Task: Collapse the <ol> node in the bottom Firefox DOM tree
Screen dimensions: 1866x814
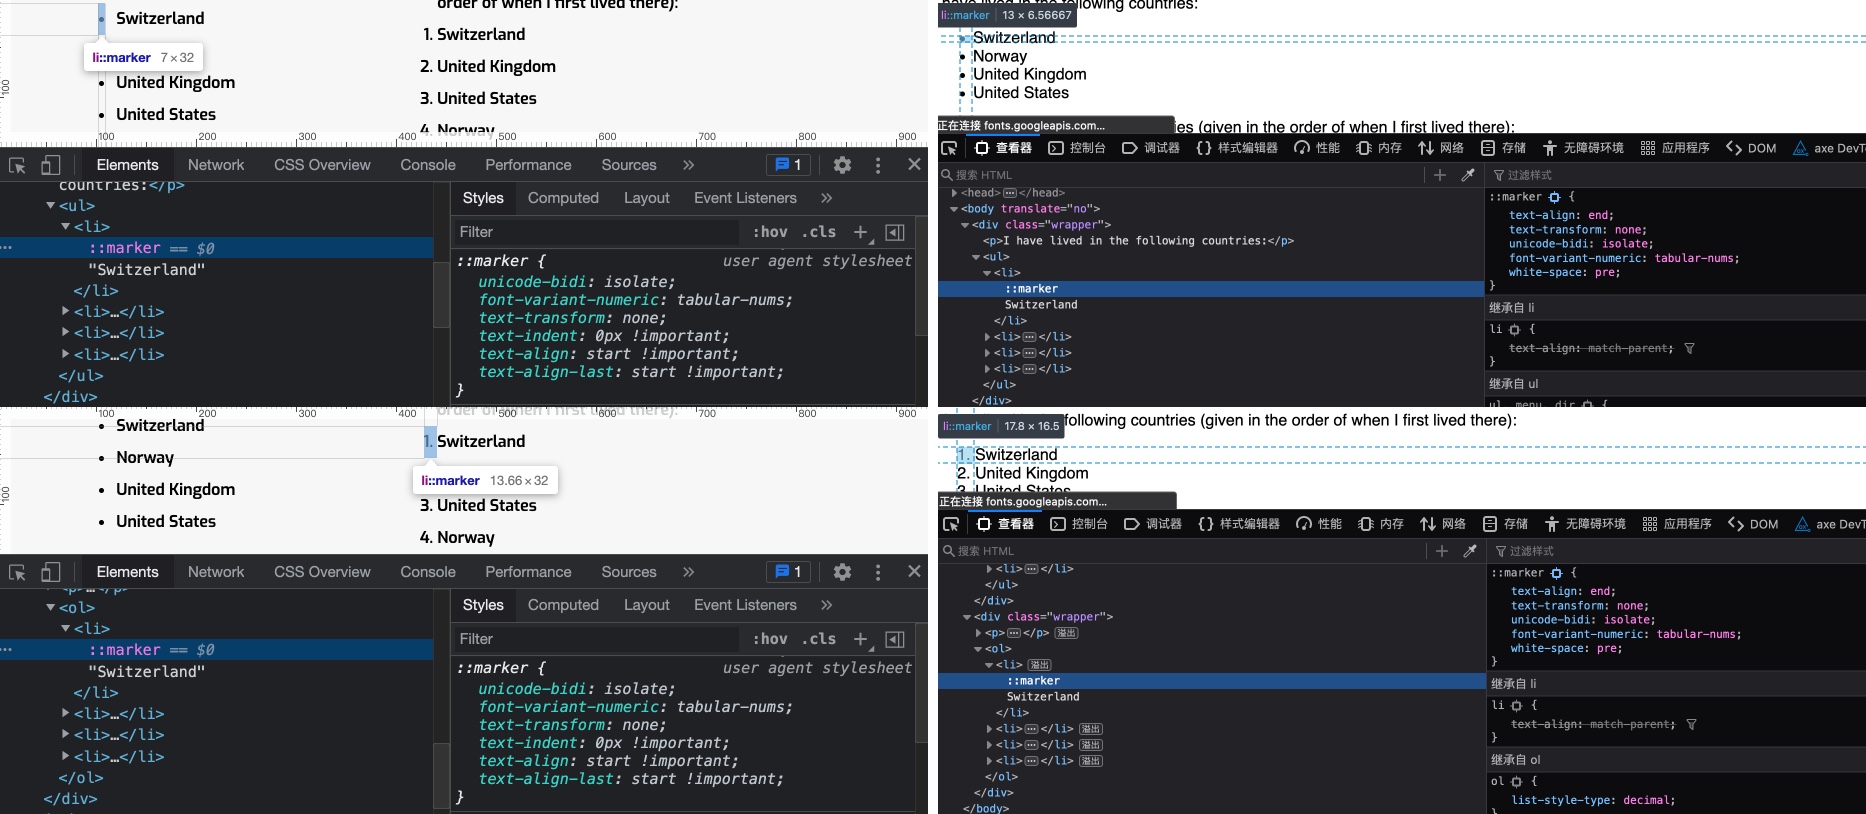Action: [x=979, y=649]
